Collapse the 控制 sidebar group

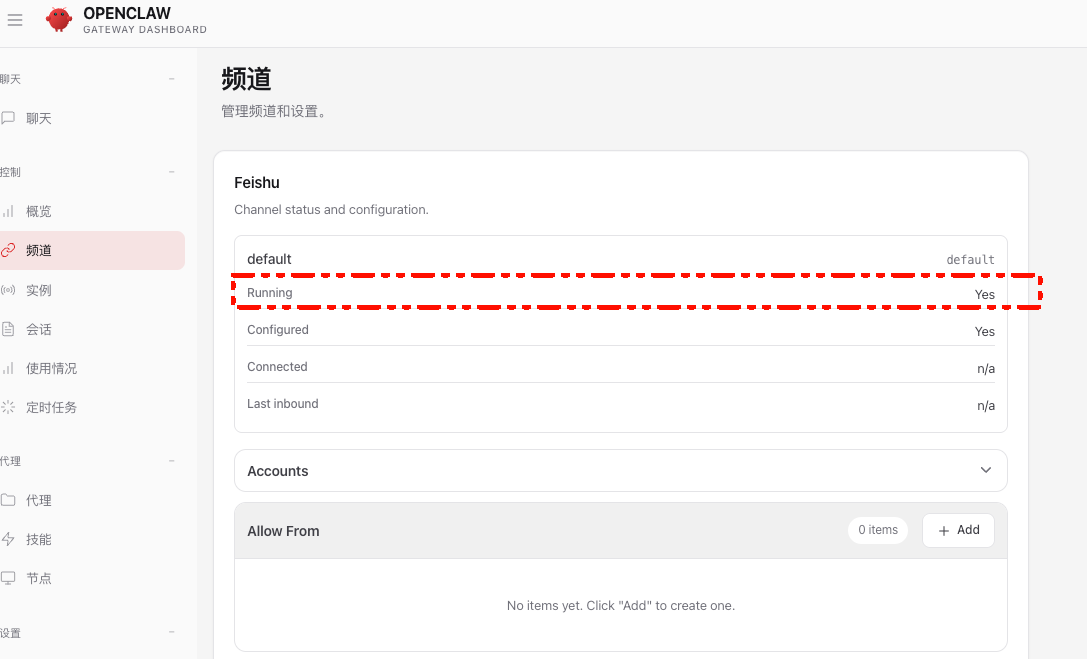click(170, 171)
